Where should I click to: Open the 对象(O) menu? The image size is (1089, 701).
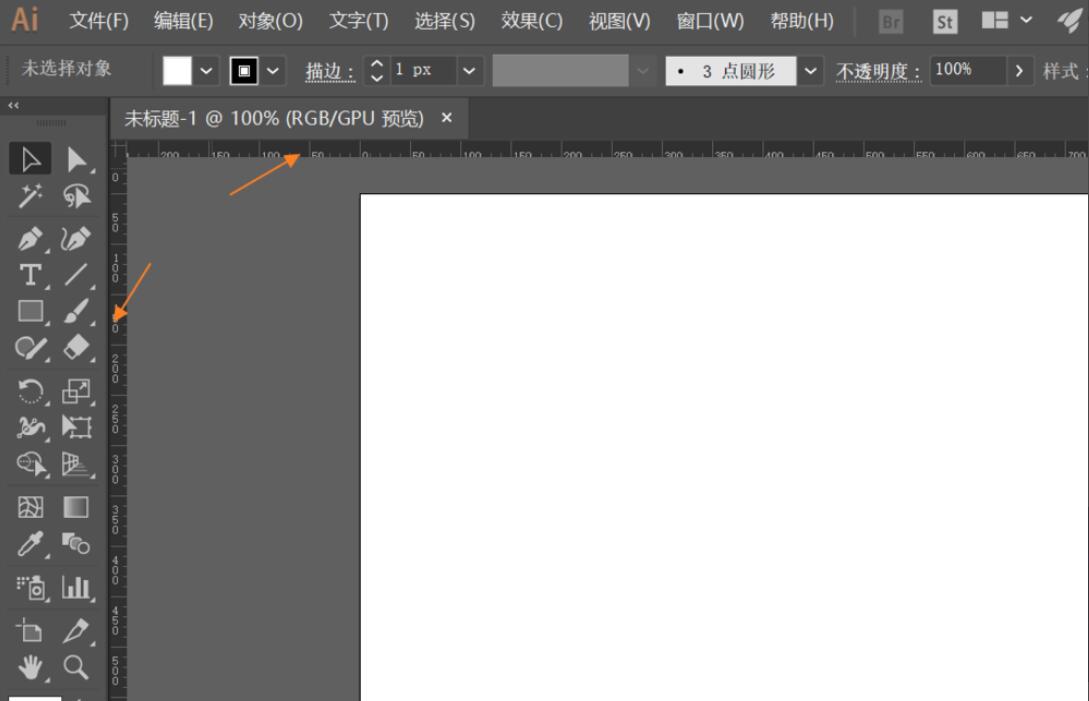click(x=270, y=21)
